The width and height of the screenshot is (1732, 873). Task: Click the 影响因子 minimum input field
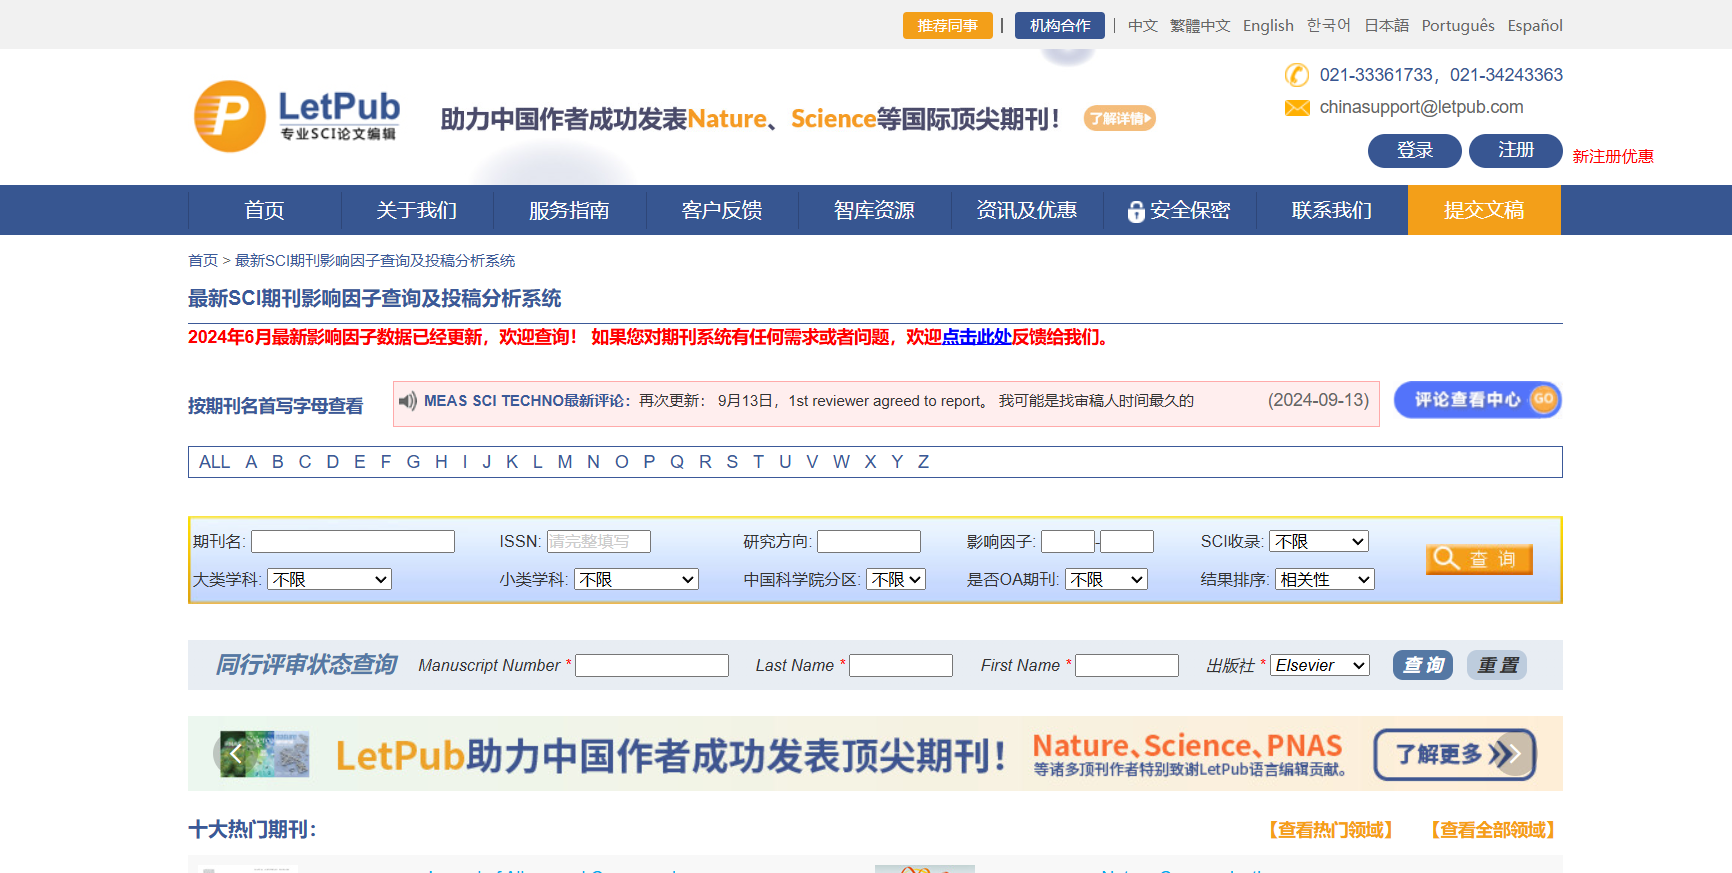1068,541
